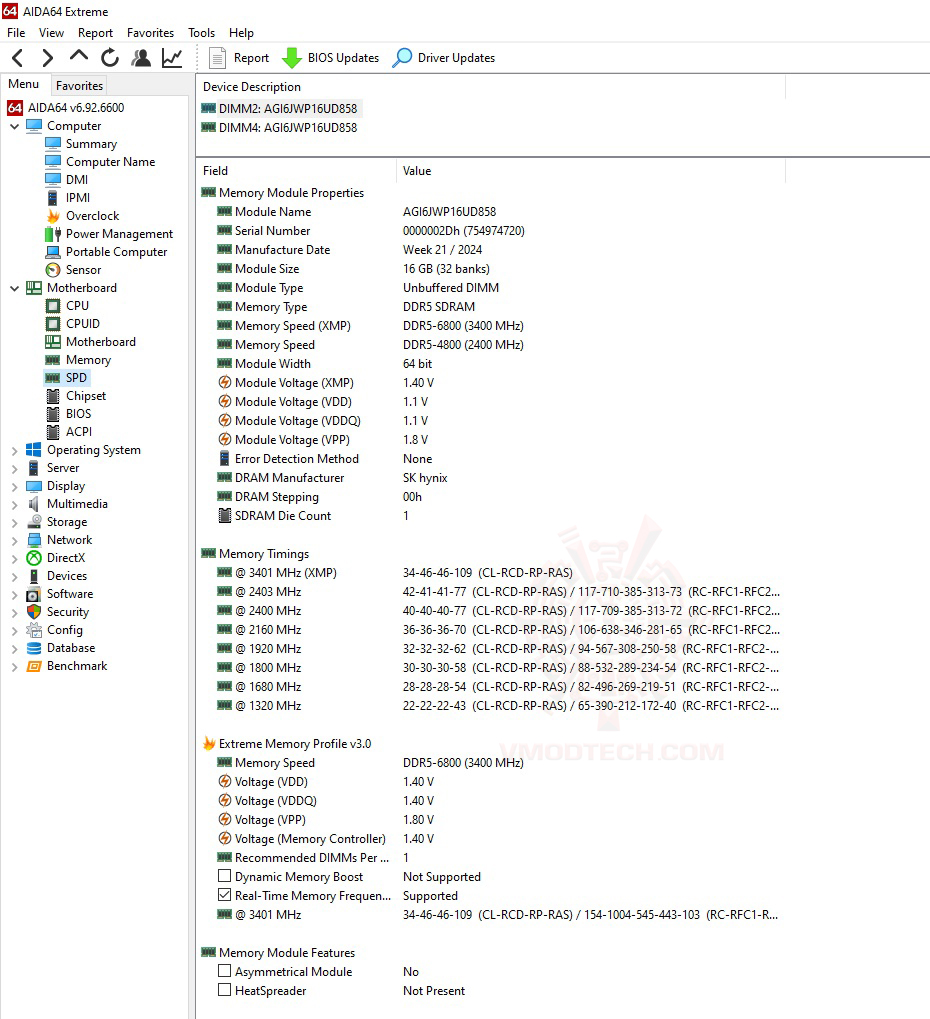Open the user management icon in toolbar
Image resolution: width=930 pixels, height=1019 pixels.
[140, 58]
